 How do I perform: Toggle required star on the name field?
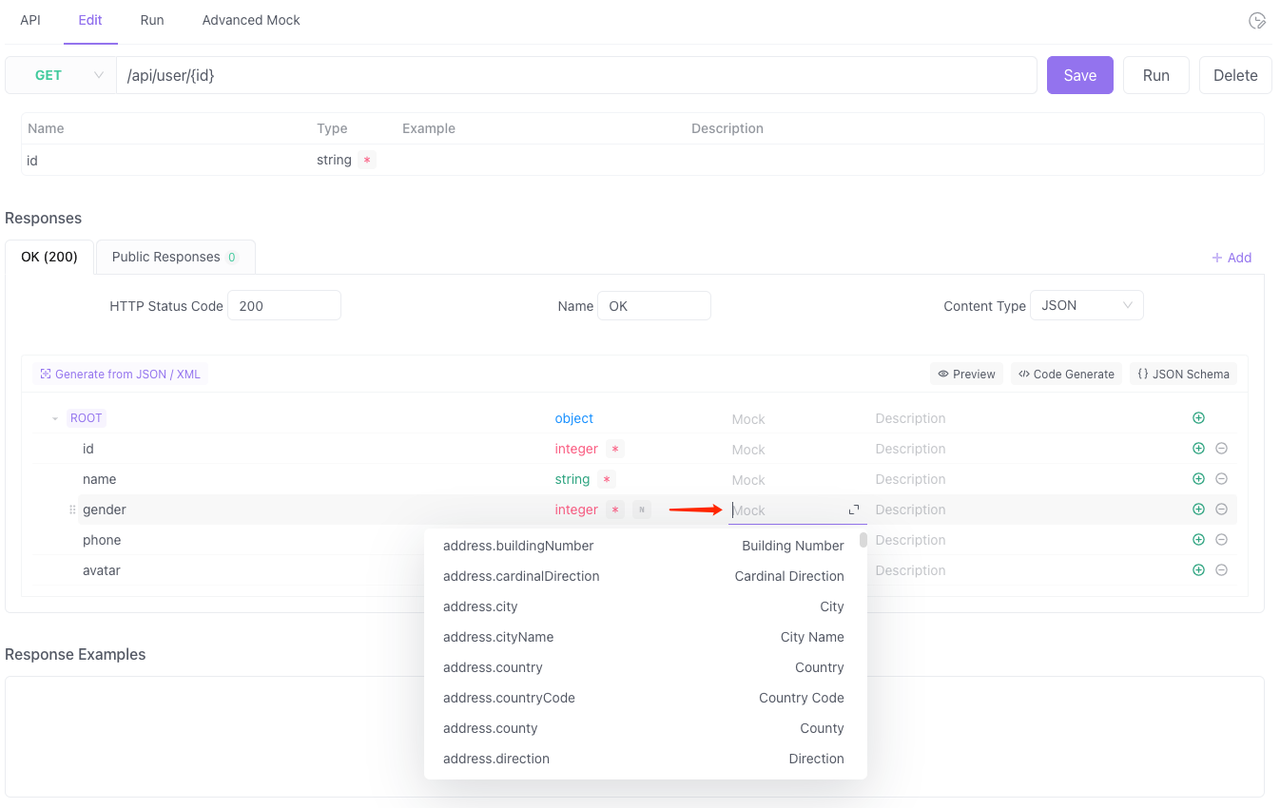607,480
